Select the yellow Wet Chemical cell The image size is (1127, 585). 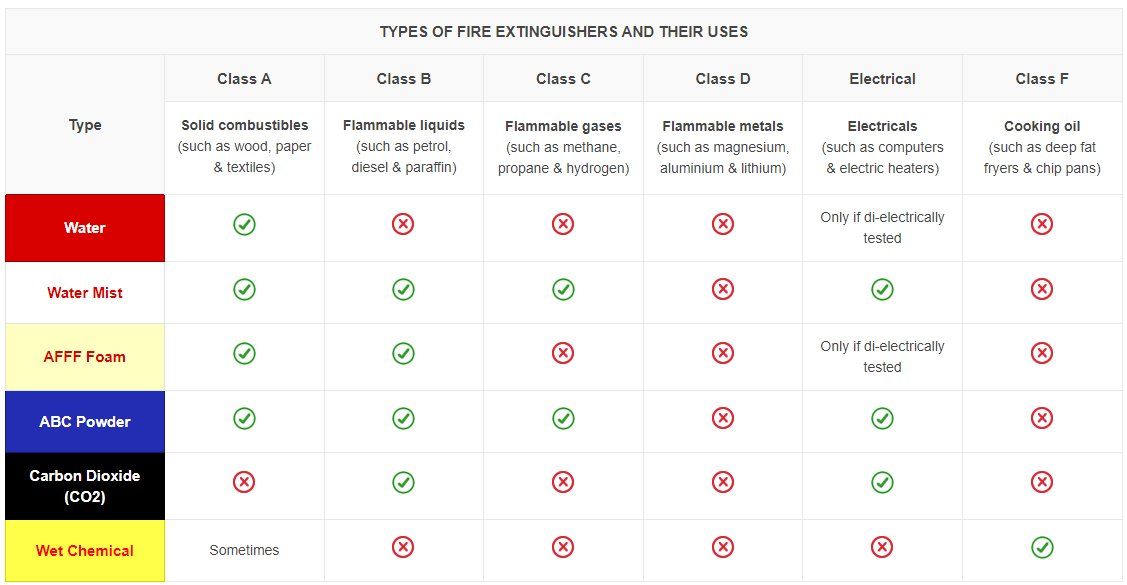[x=85, y=551]
